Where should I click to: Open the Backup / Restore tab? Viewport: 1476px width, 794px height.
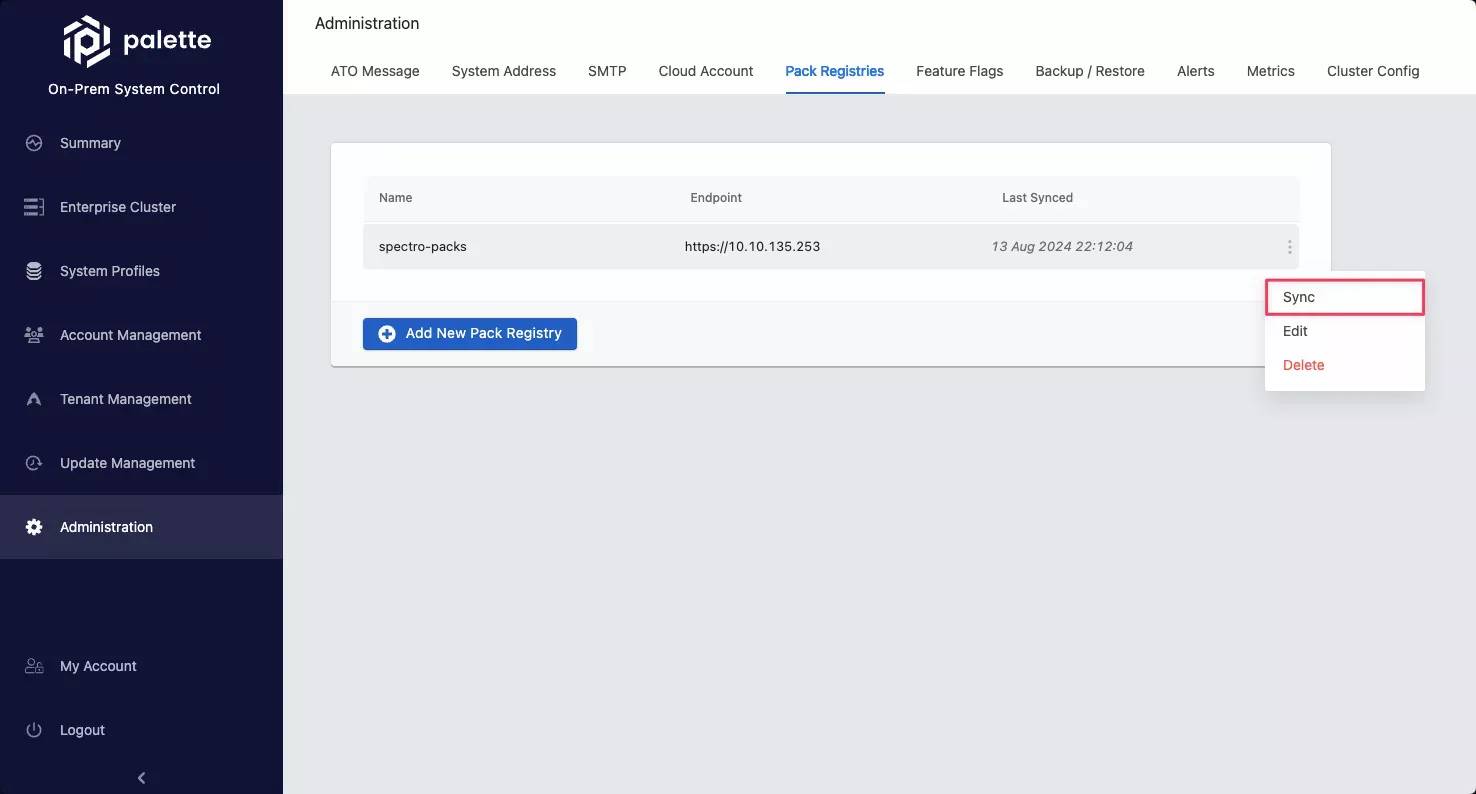(x=1089, y=71)
